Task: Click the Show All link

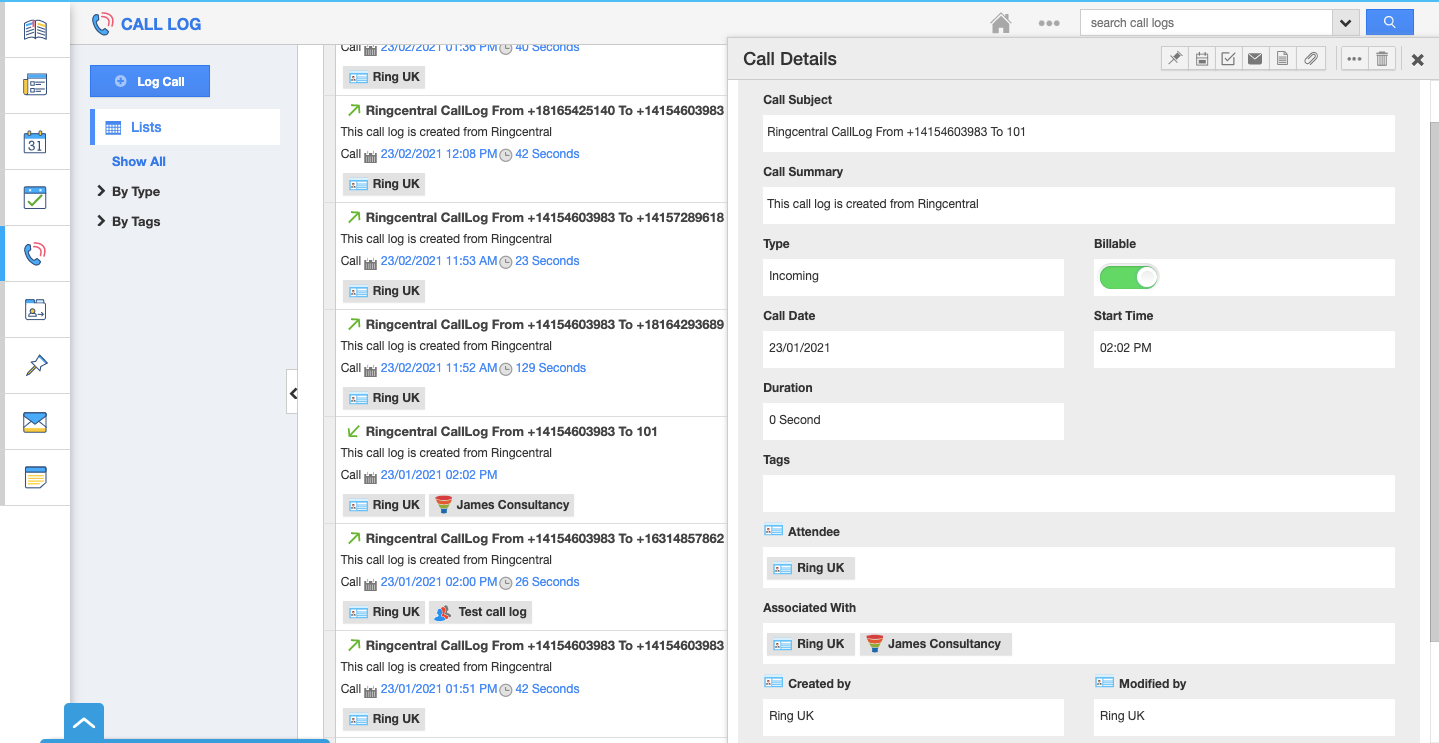Action: [139, 162]
